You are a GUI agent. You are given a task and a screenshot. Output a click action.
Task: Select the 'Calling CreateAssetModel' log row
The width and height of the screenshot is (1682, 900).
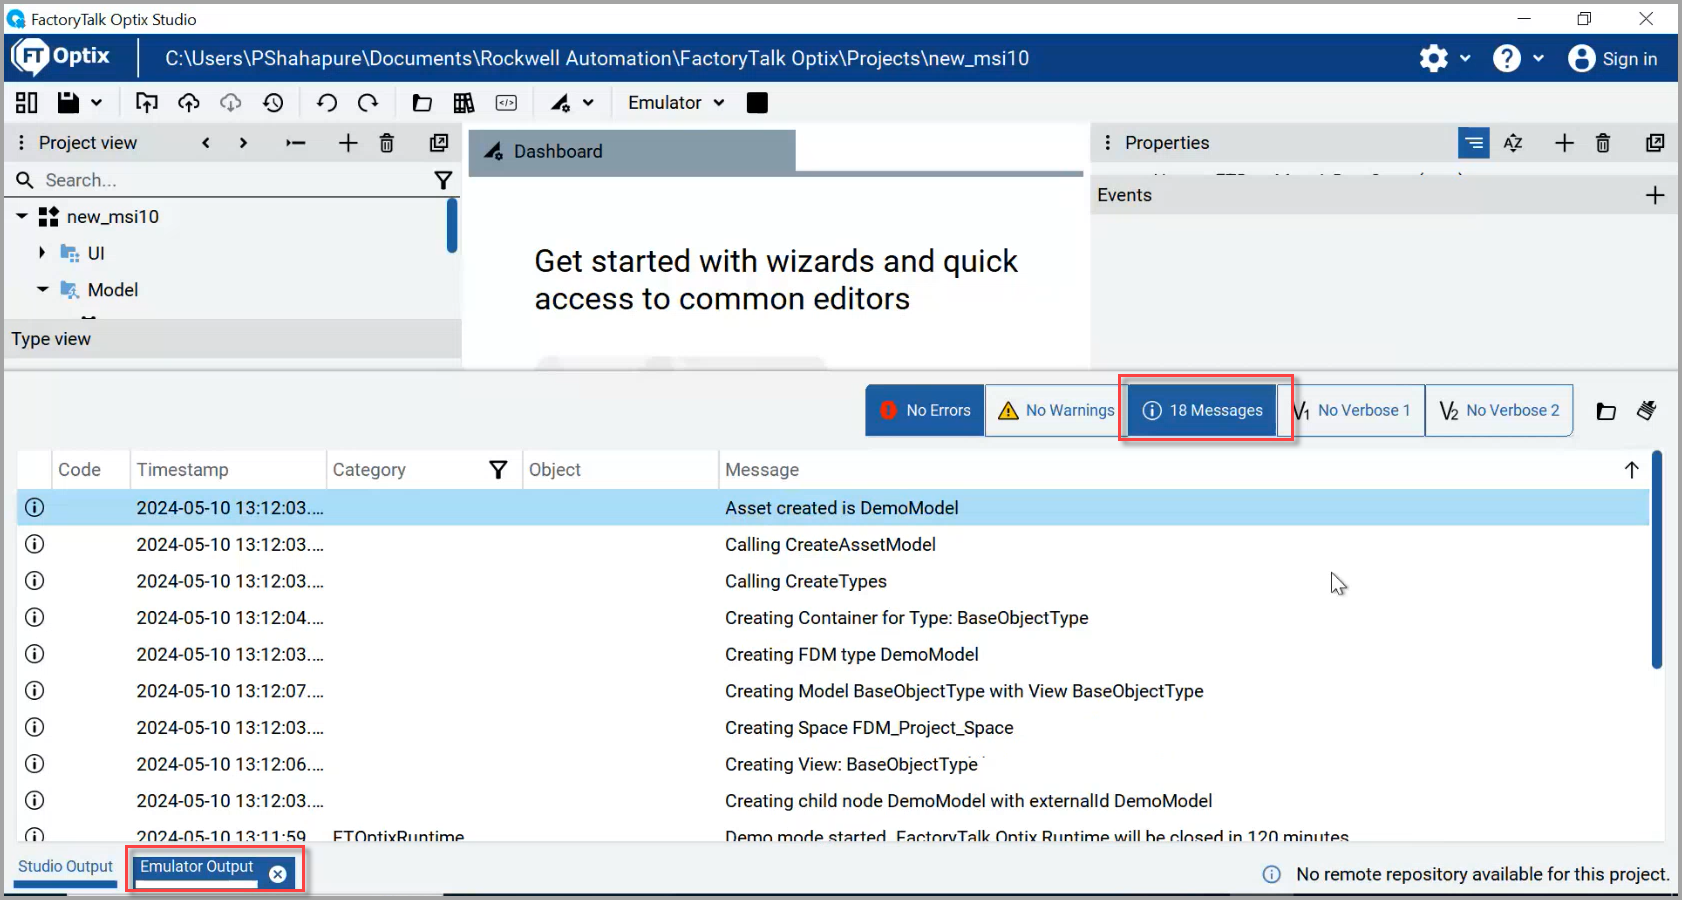pos(833,544)
